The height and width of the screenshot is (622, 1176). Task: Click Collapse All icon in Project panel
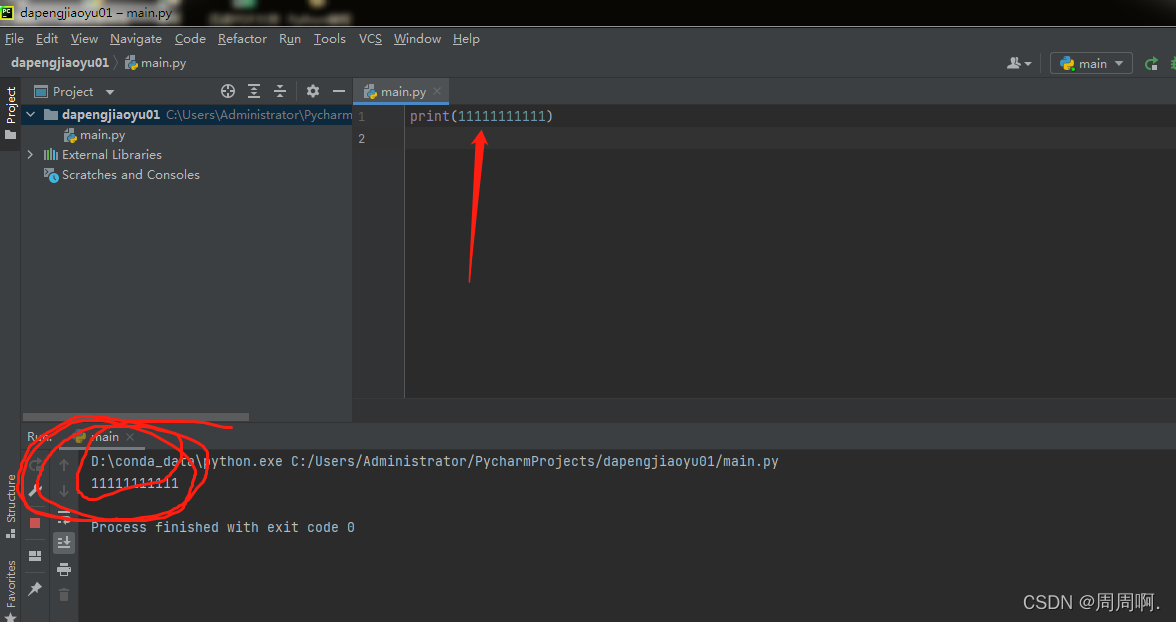coord(280,92)
